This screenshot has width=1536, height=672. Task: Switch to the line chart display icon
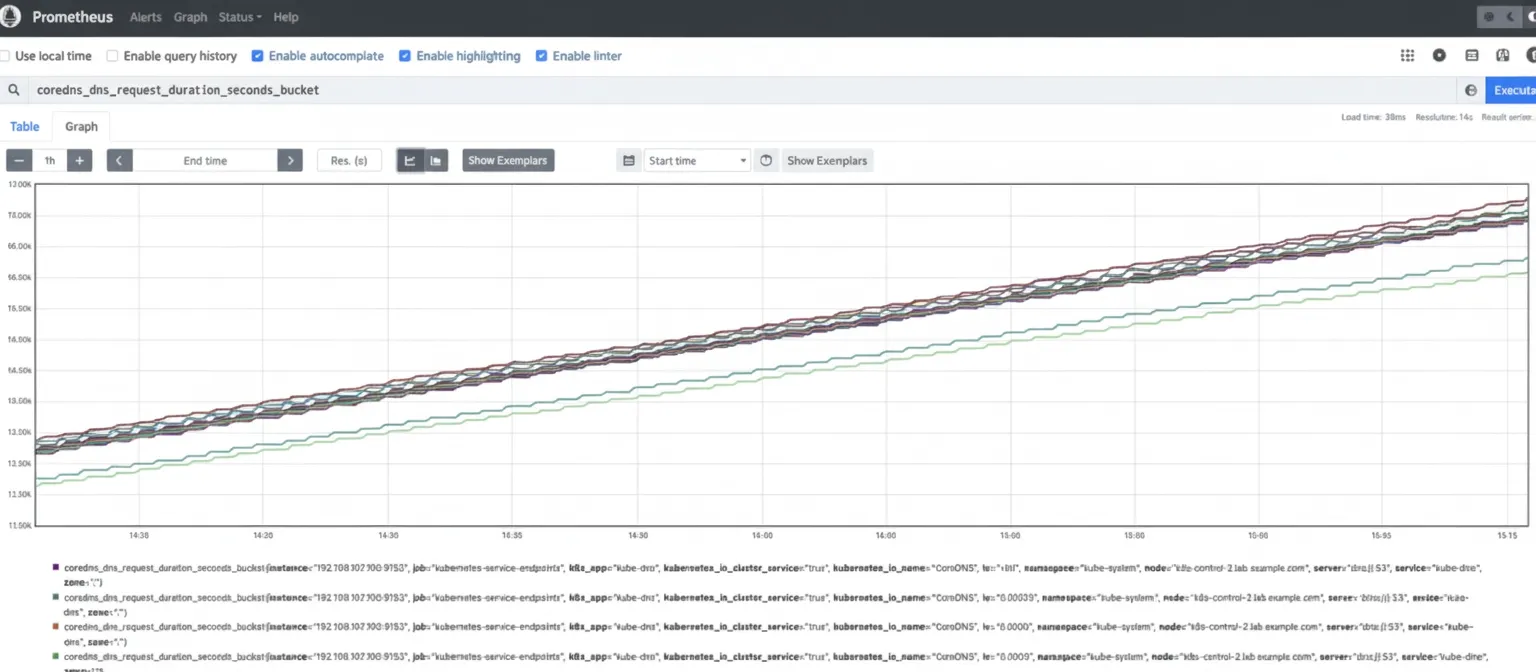pyautogui.click(x=410, y=160)
